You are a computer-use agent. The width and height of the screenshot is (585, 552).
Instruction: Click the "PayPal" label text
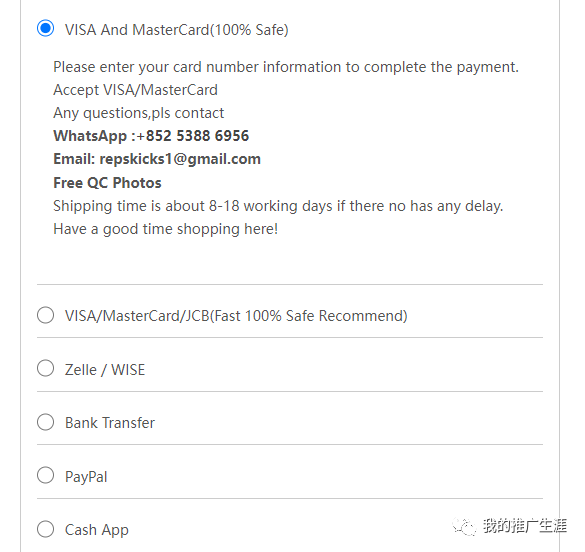point(86,477)
